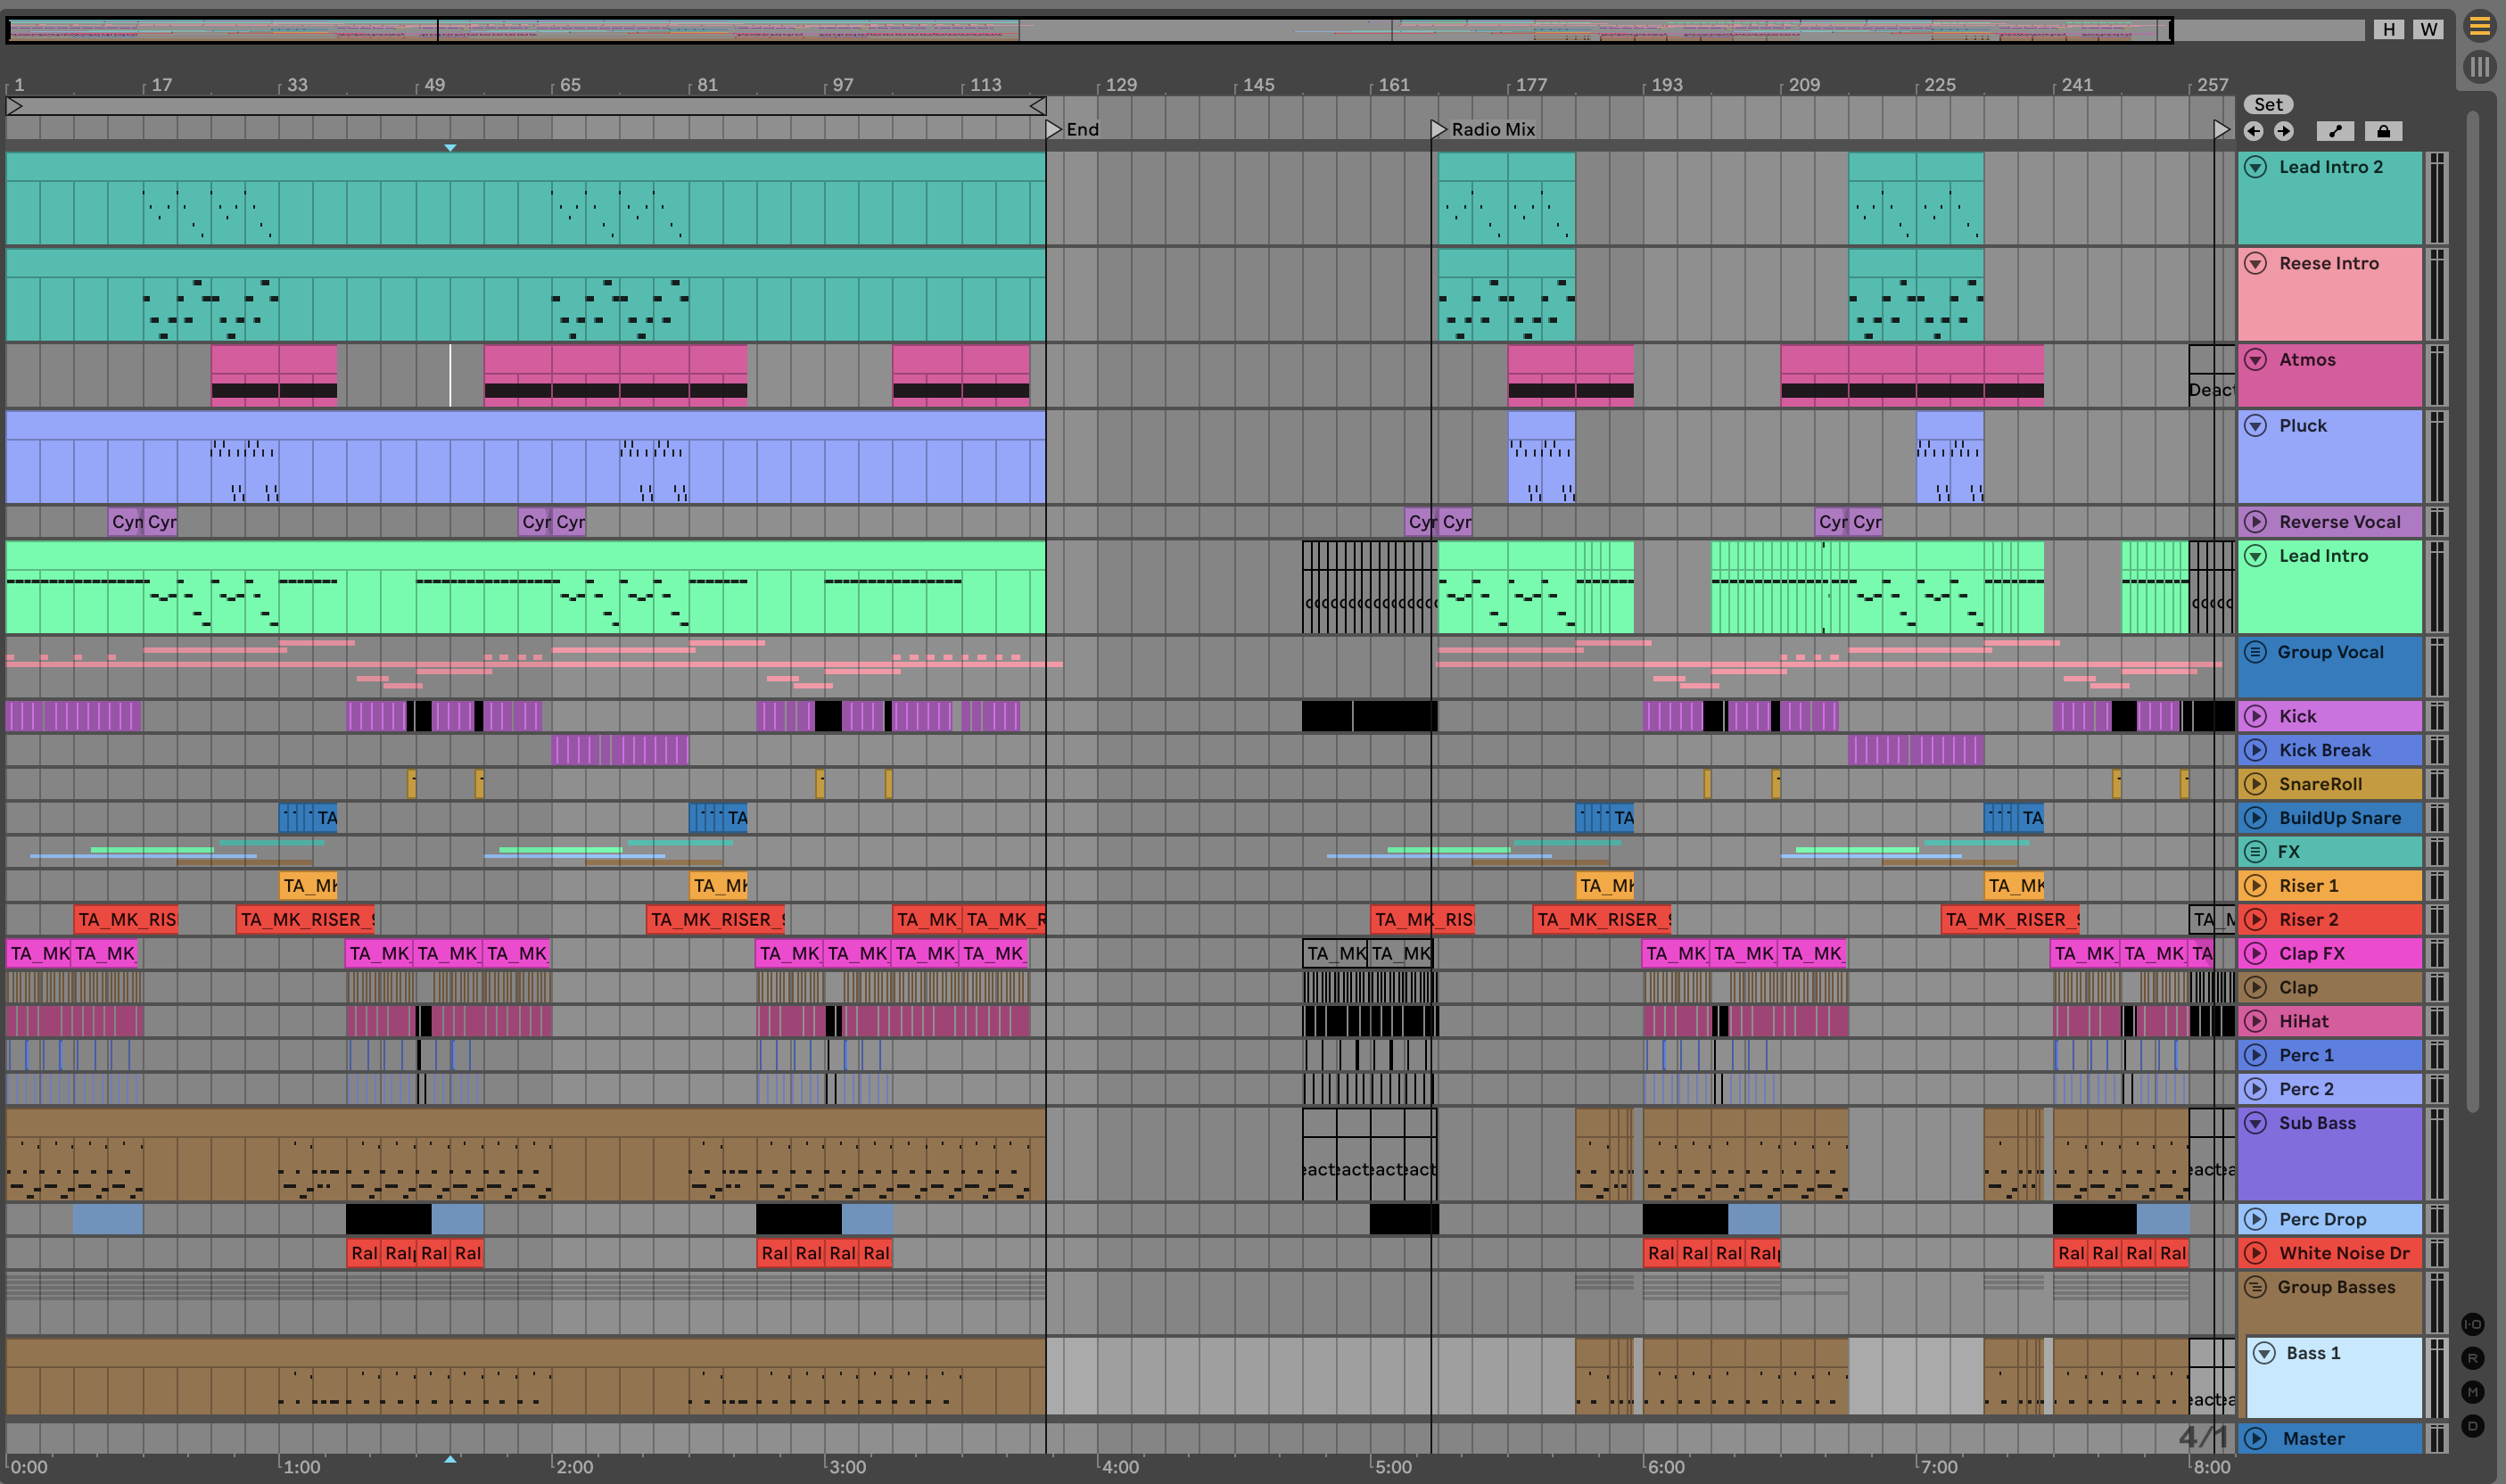Click the Set locator button
This screenshot has height=1484, width=2506.
pos(2268,104)
